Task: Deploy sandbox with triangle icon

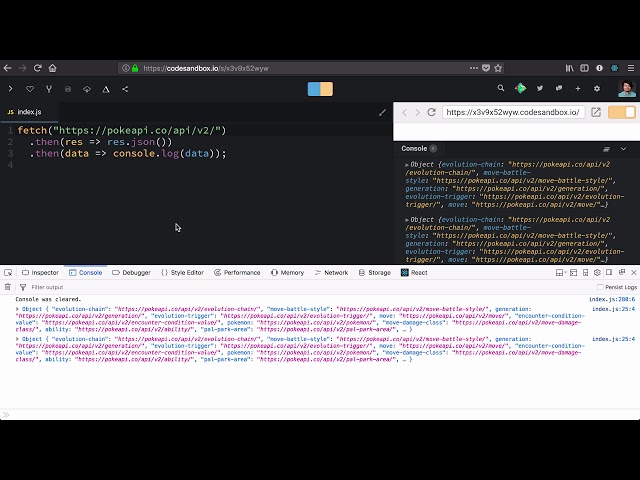Action: pos(106,89)
